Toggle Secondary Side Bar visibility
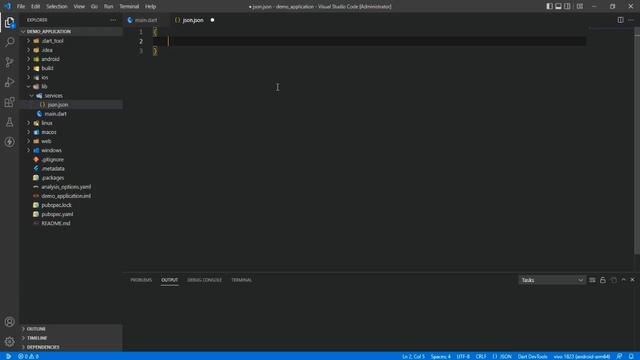The height and width of the screenshot is (360, 640). (567, 7)
